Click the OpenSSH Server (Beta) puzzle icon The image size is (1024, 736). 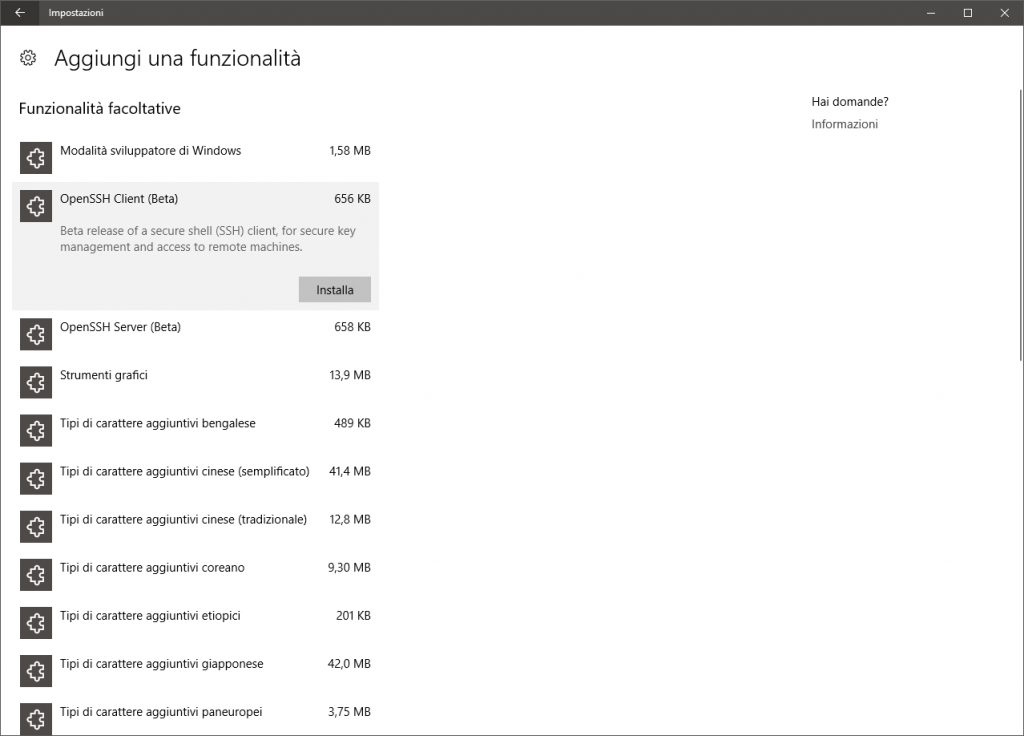pyautogui.click(x=36, y=334)
